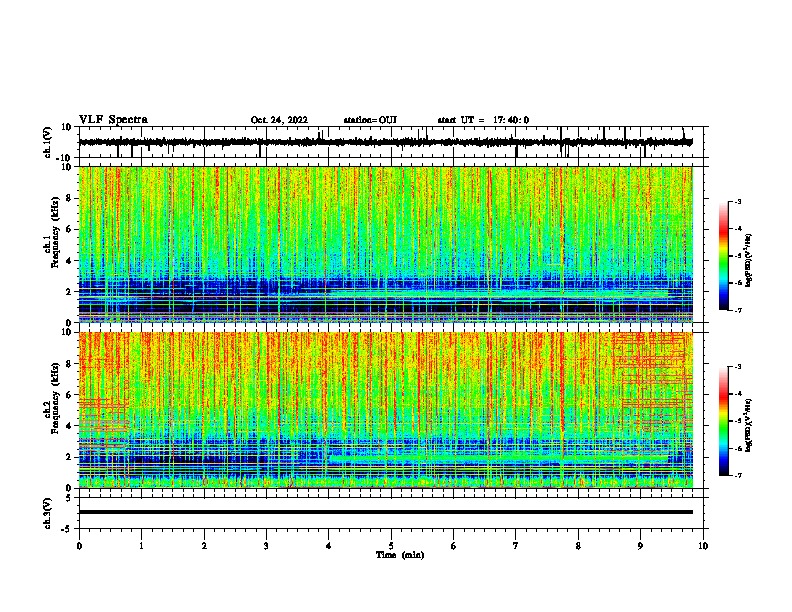The image size is (792, 612).
Task: Click the ch.1 spectrogram color scale bar
Action: tap(724, 256)
